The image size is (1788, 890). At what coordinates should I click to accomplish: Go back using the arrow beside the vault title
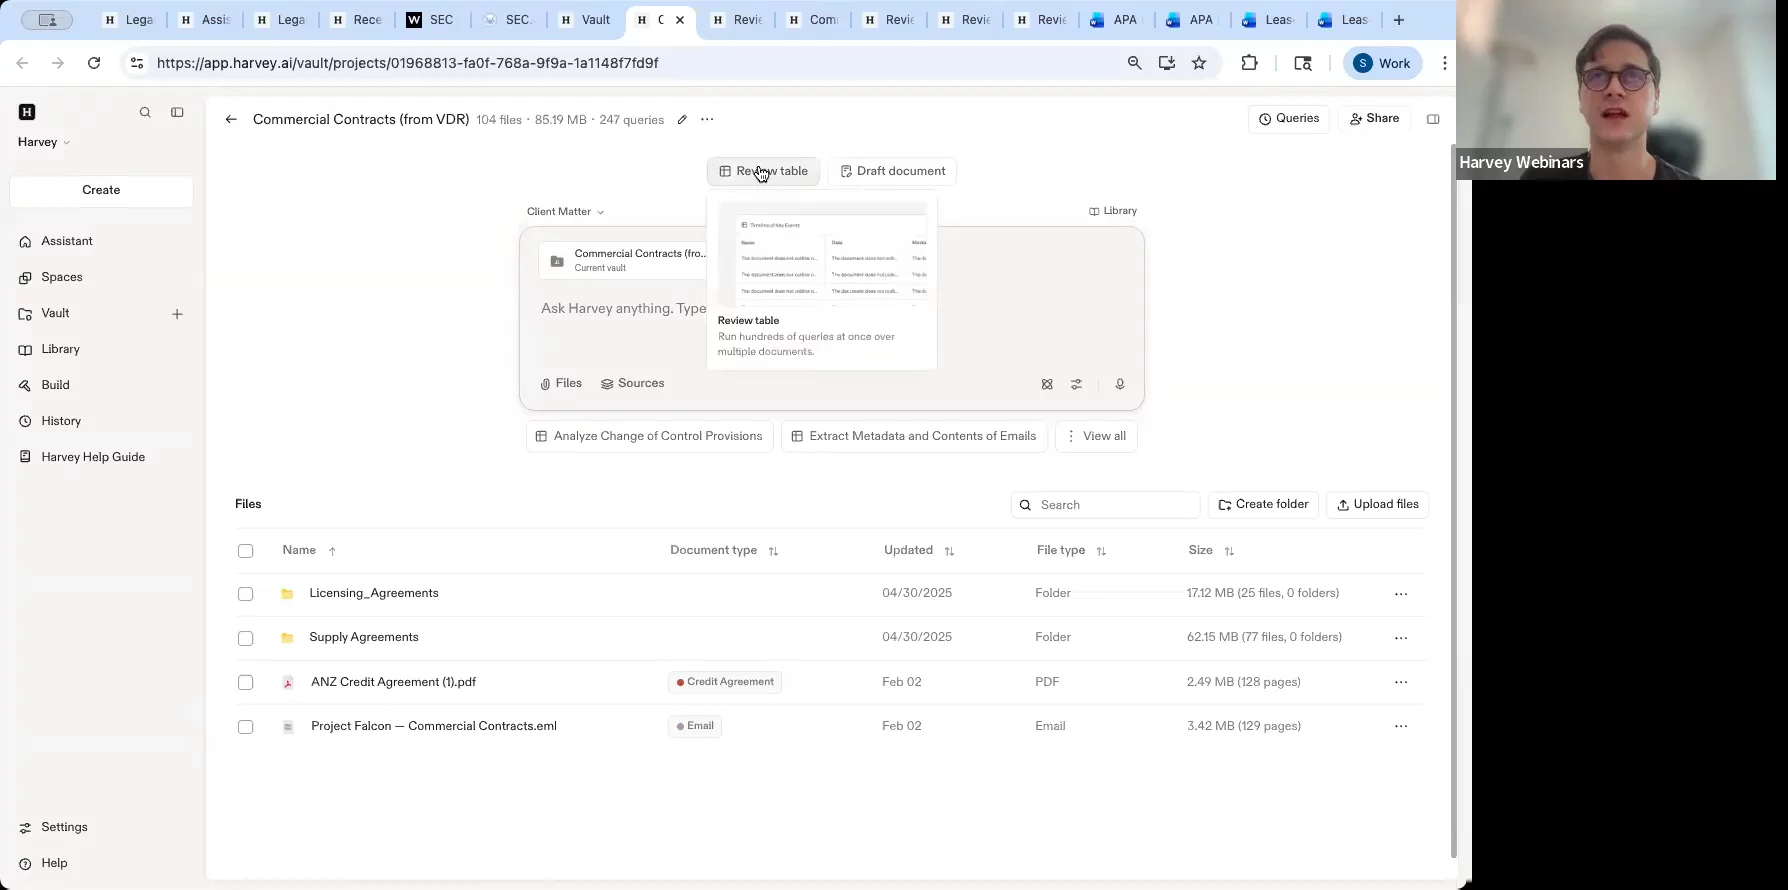pyautogui.click(x=231, y=120)
